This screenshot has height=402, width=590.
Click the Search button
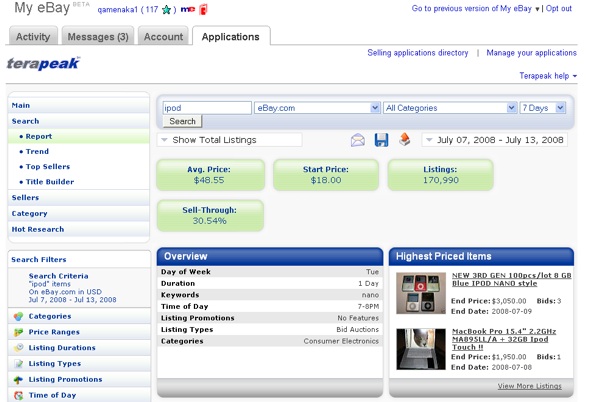(182, 121)
